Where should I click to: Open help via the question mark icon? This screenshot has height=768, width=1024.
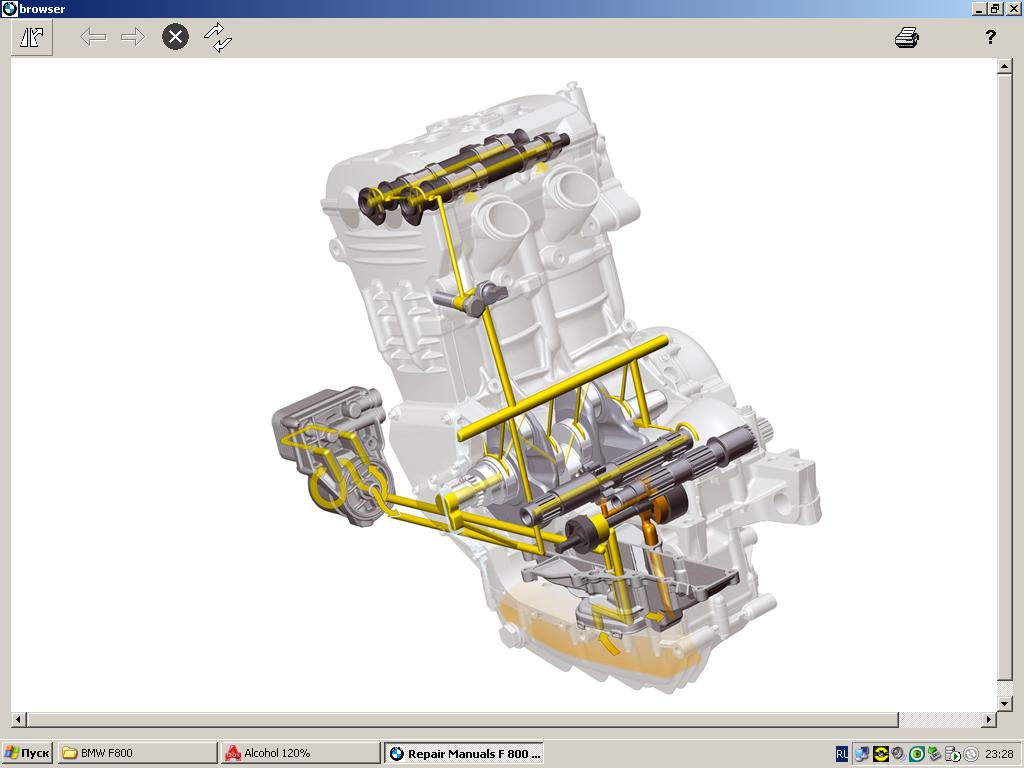tap(991, 37)
